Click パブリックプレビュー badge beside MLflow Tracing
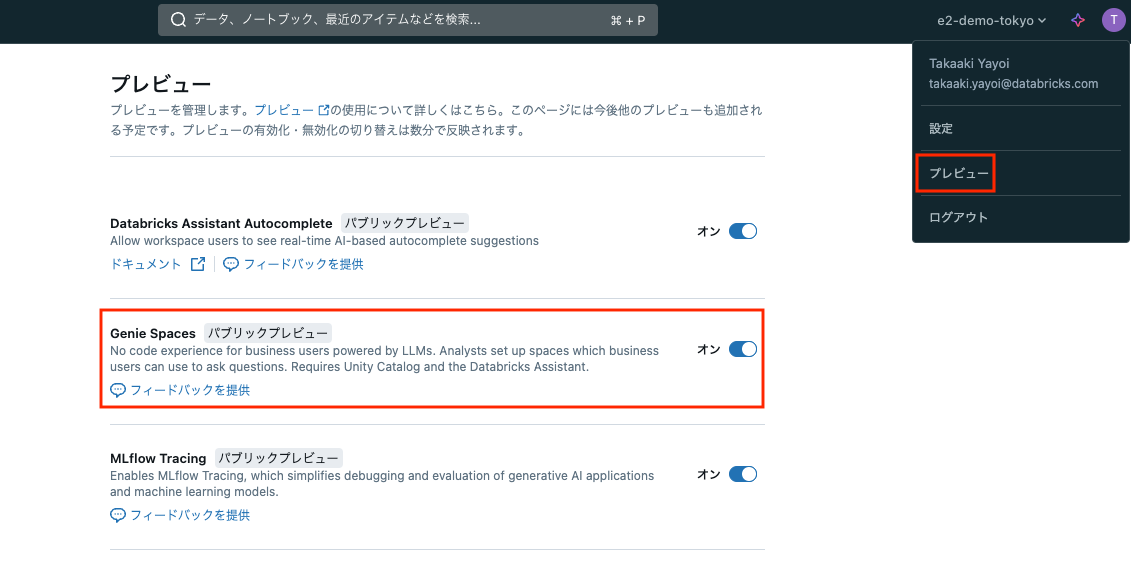 (x=278, y=458)
